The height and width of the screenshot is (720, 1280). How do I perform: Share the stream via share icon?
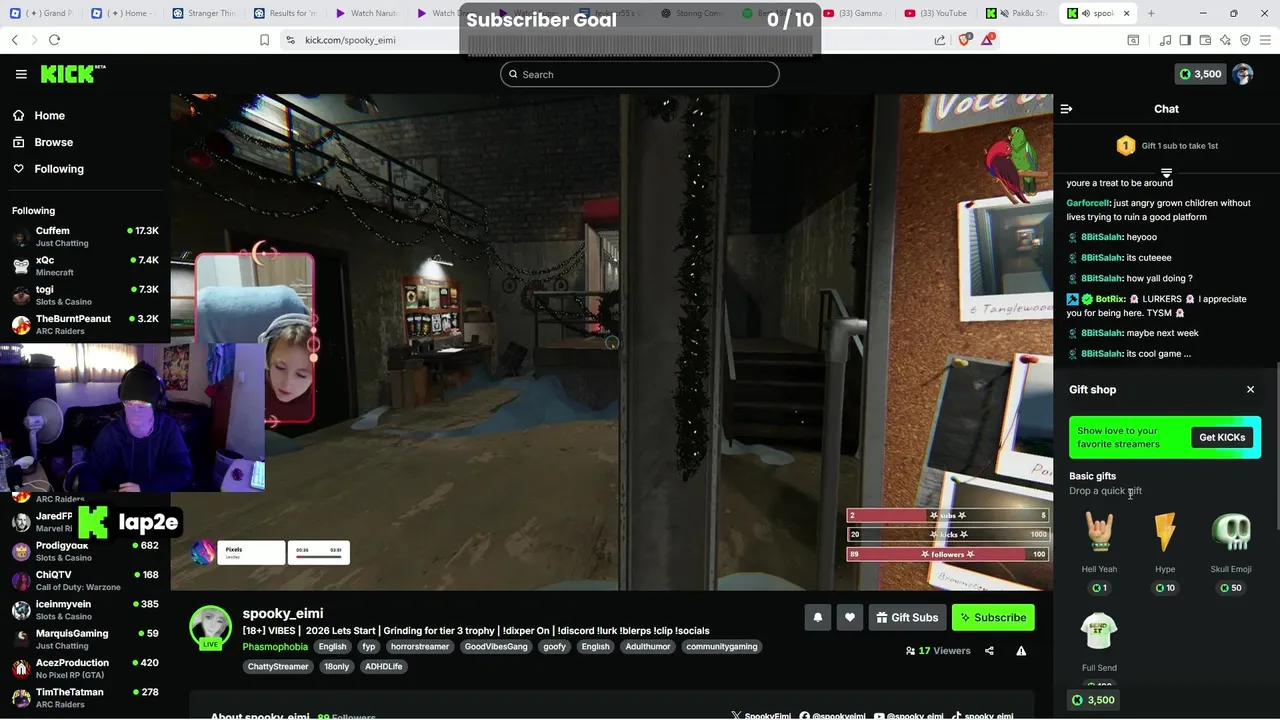(x=989, y=651)
